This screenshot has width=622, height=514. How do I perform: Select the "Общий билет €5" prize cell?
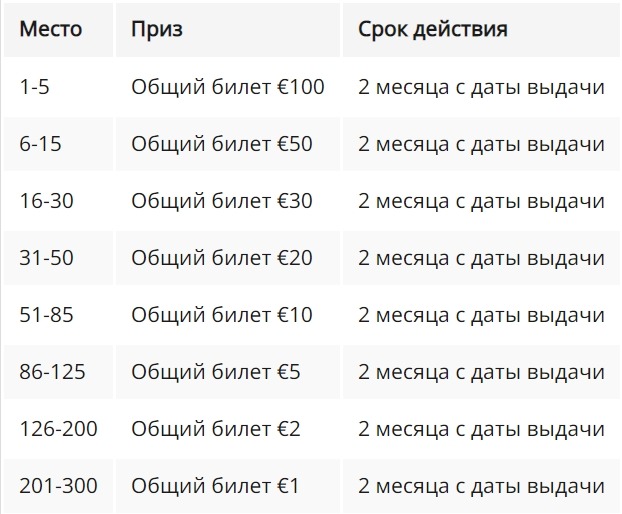click(216, 372)
